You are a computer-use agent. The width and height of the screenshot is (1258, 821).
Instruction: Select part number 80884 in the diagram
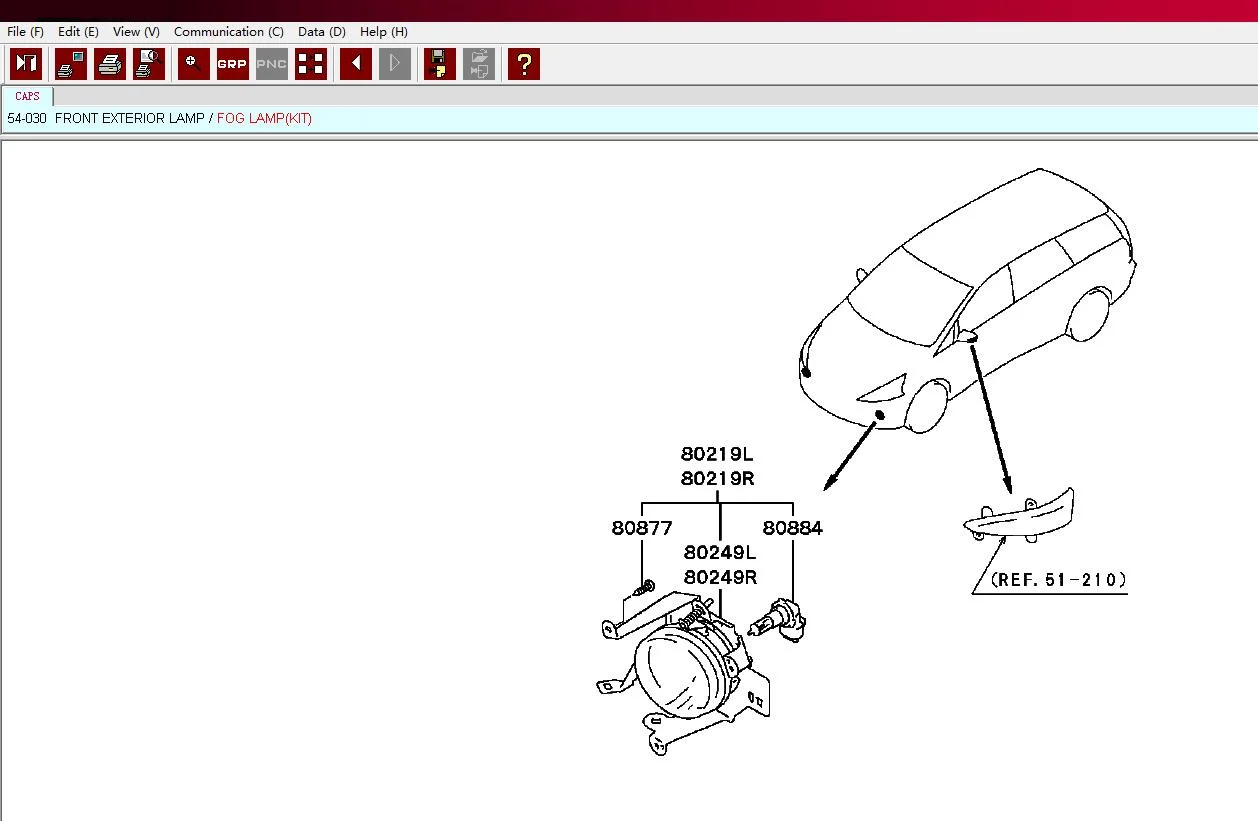tap(793, 528)
